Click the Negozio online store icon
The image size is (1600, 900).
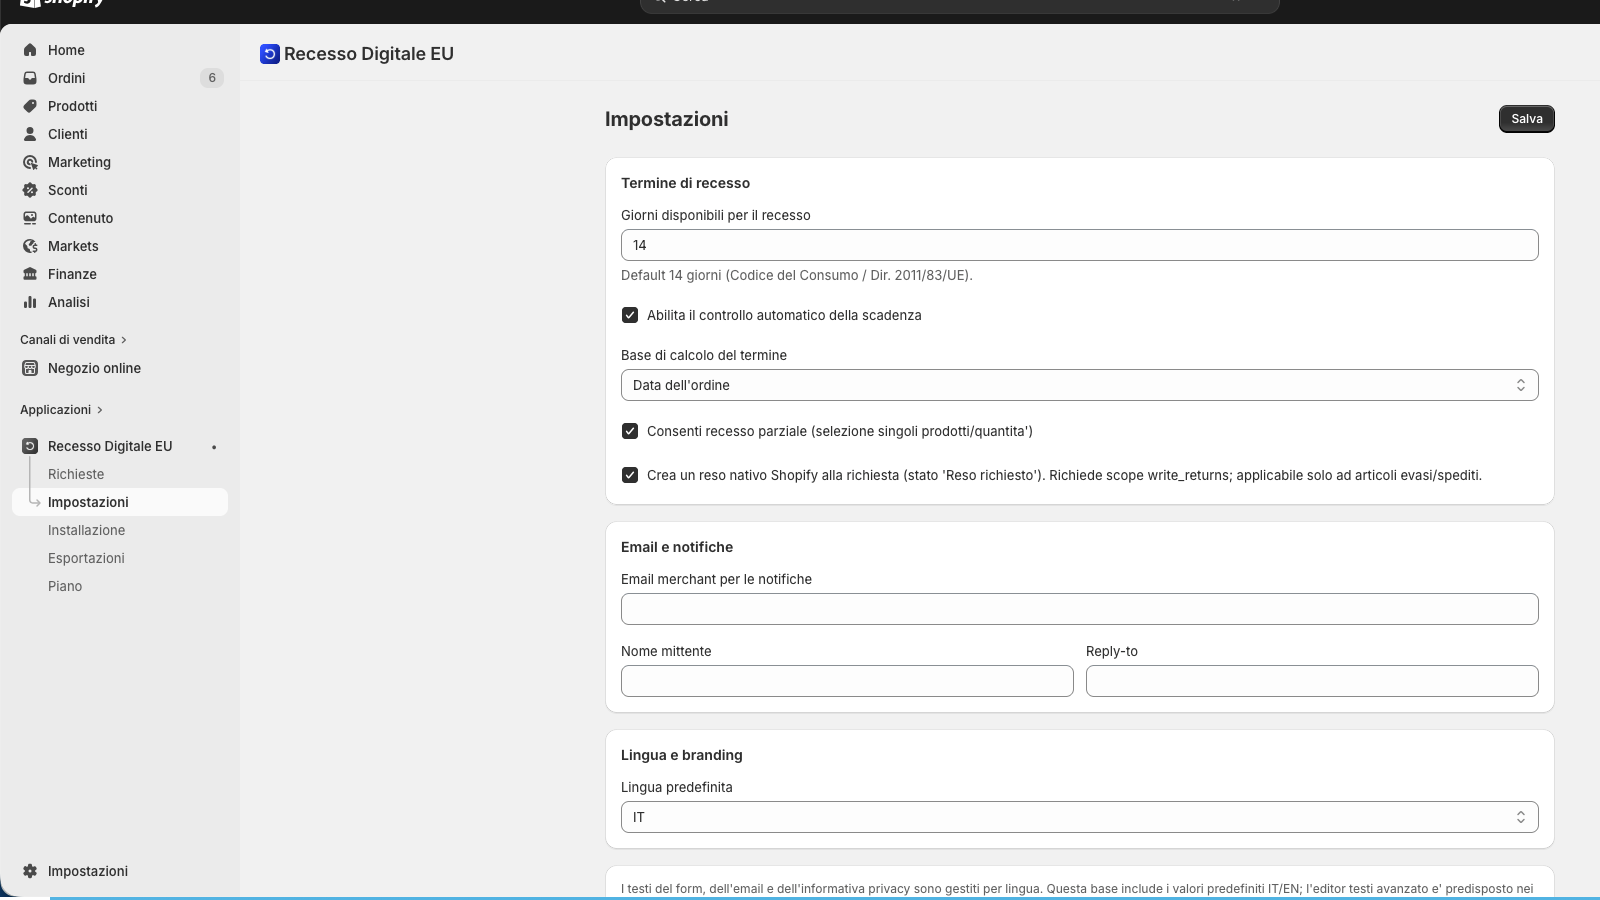(30, 368)
